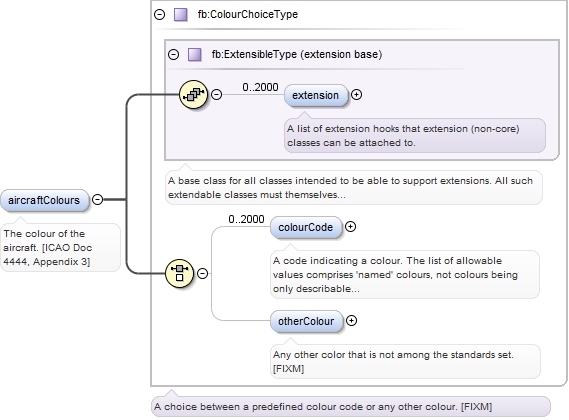Select the extension element box
The height and width of the screenshot is (420, 569).
click(x=315, y=95)
